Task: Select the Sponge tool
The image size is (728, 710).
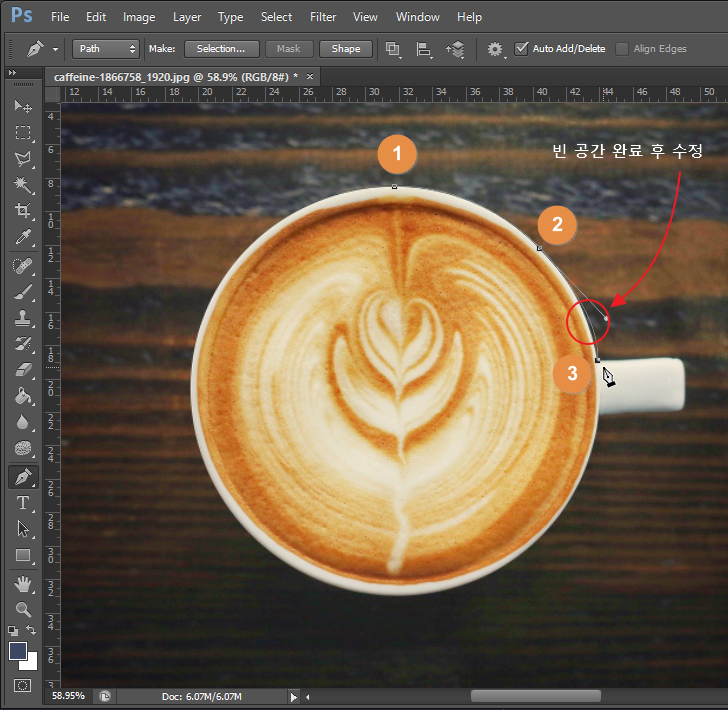Action: point(22,448)
